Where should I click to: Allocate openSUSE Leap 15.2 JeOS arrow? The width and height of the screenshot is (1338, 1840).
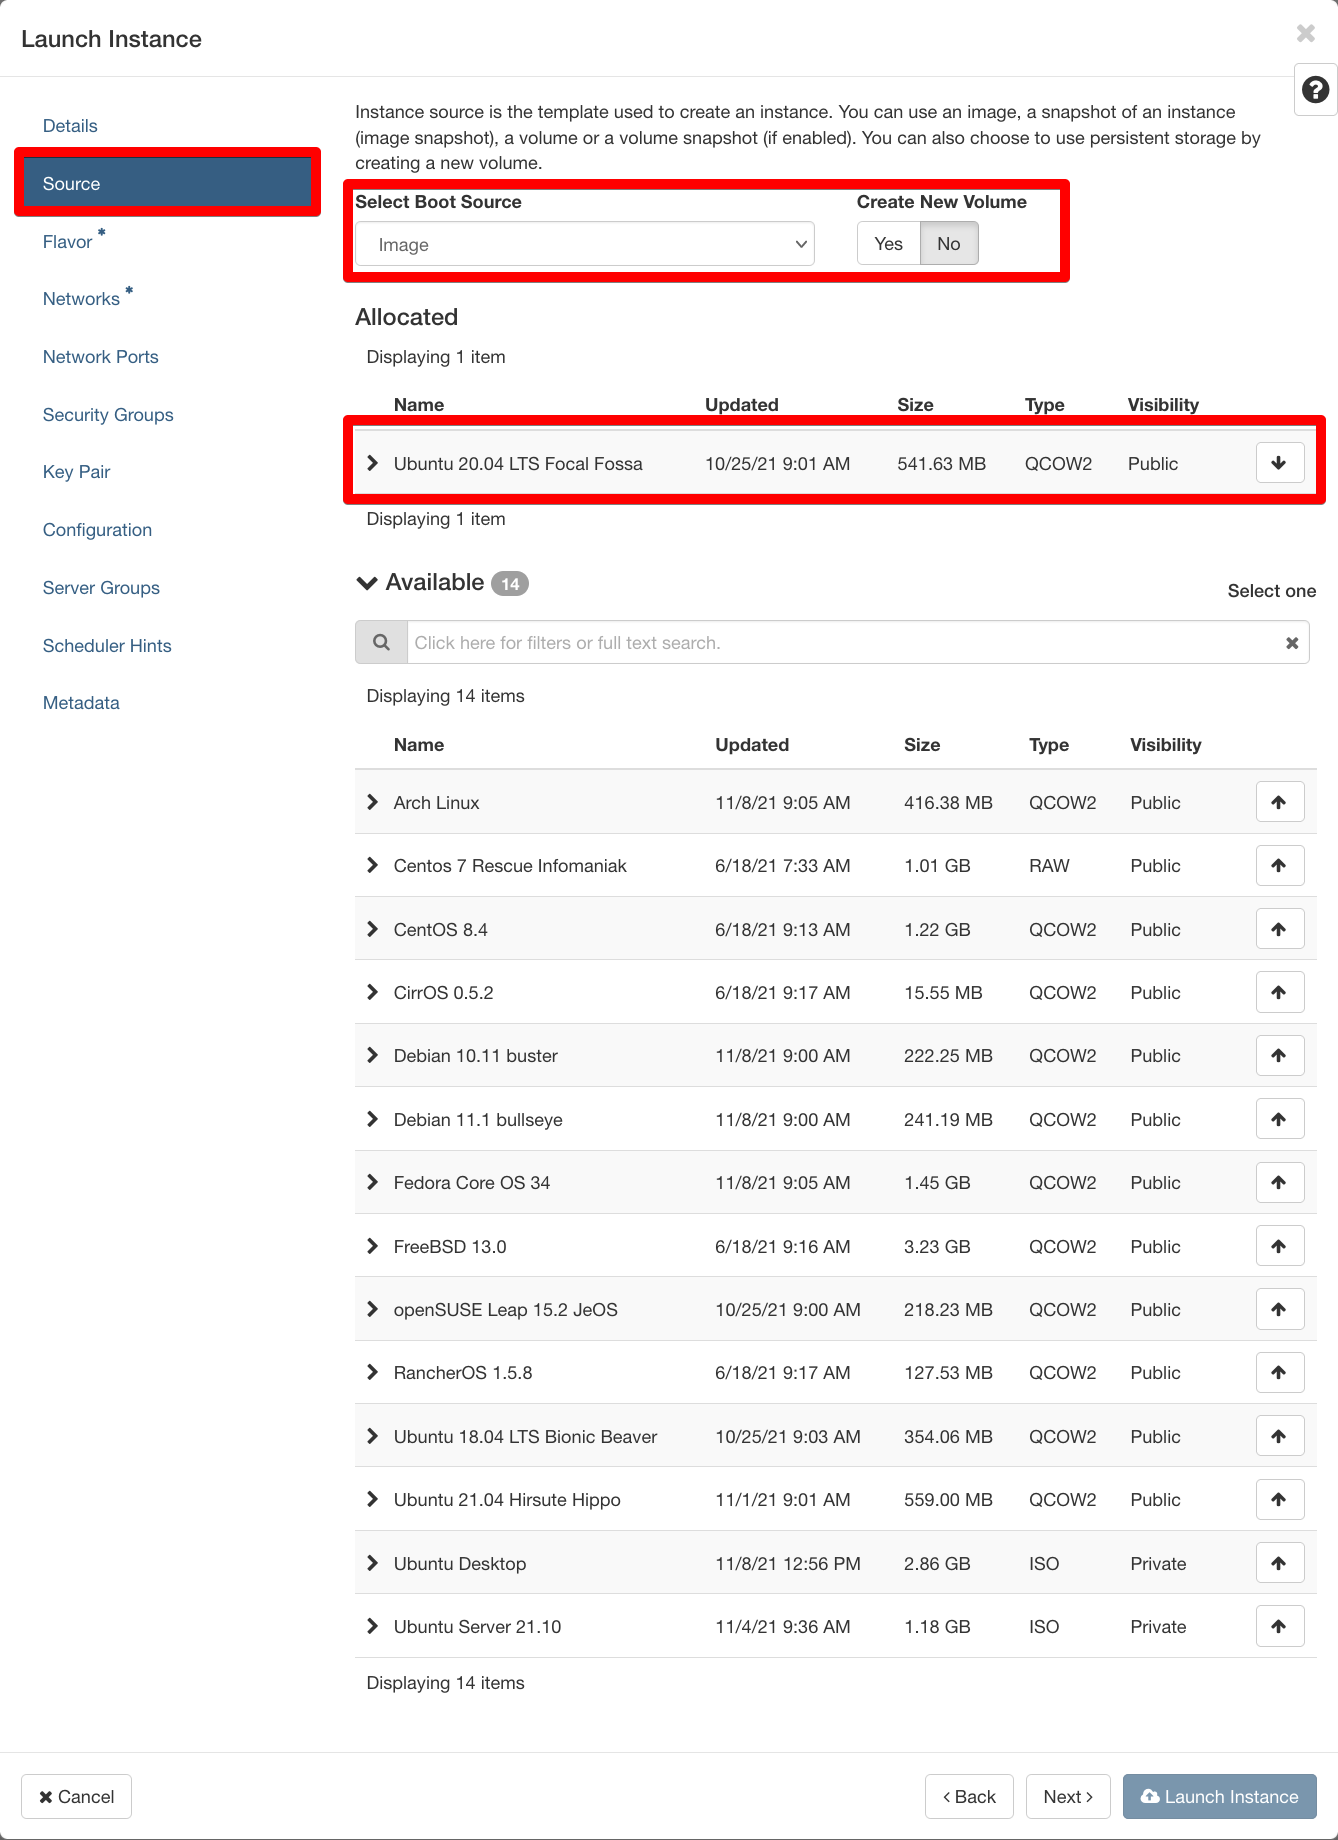[x=1279, y=1309]
